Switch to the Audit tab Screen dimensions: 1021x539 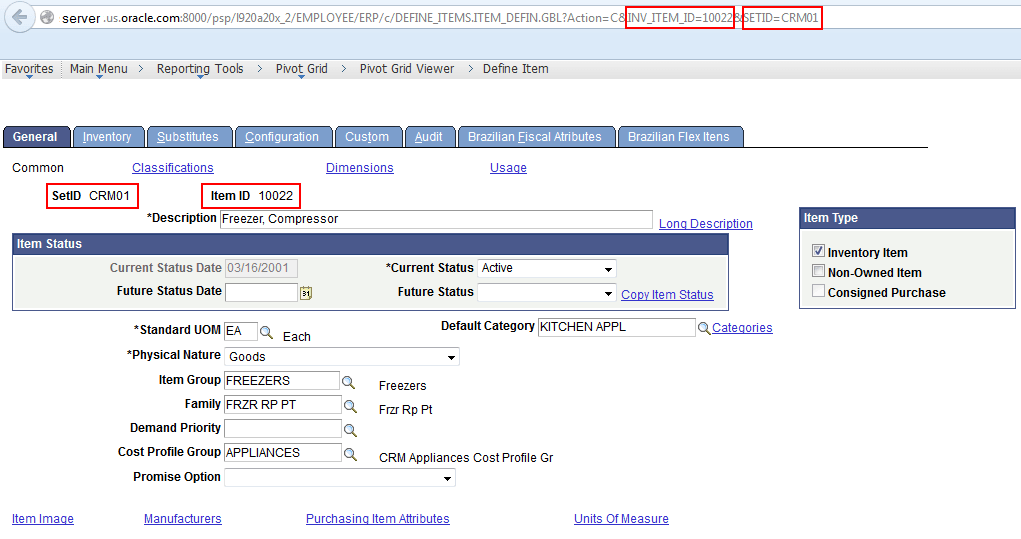click(429, 137)
